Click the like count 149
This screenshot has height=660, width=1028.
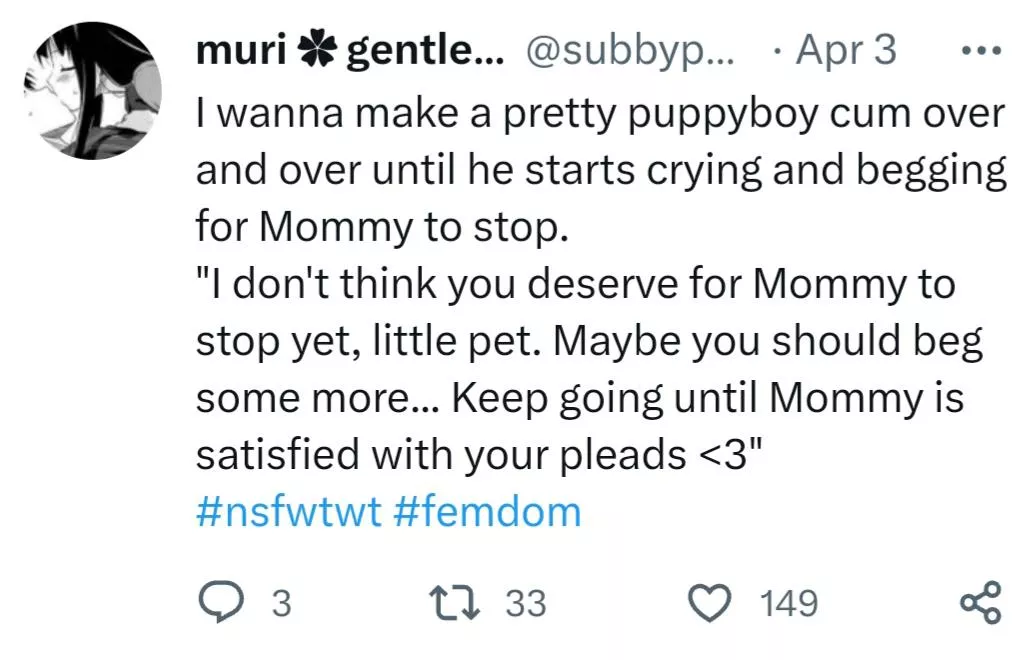click(x=789, y=603)
